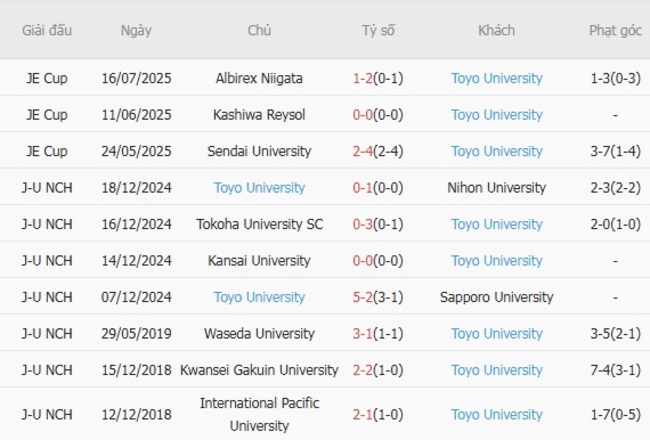
Task: Click the Waseda University team name
Action: [x=259, y=334]
